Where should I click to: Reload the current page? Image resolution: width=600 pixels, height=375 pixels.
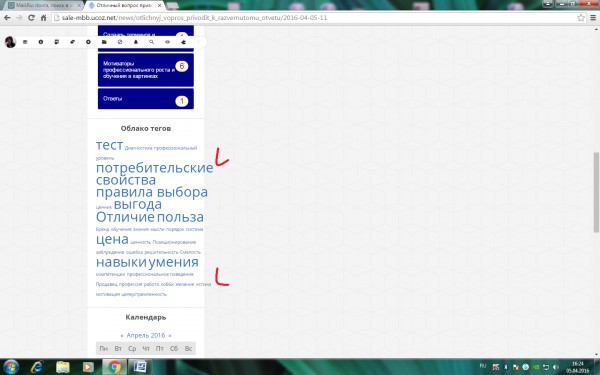pos(31,18)
